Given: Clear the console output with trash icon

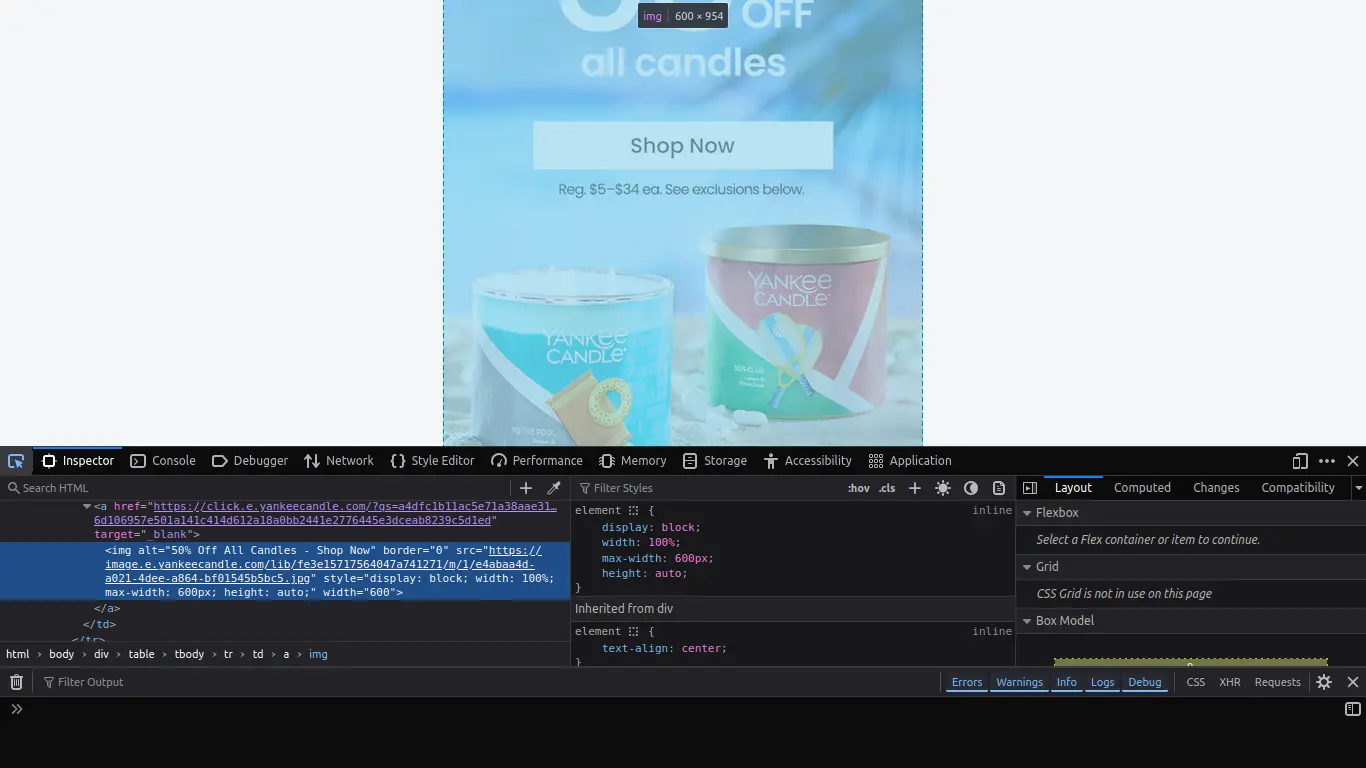Looking at the screenshot, I should [16, 682].
